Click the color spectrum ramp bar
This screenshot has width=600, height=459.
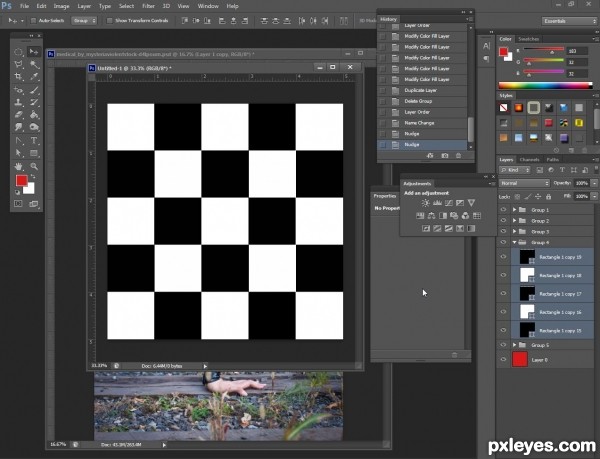point(545,85)
